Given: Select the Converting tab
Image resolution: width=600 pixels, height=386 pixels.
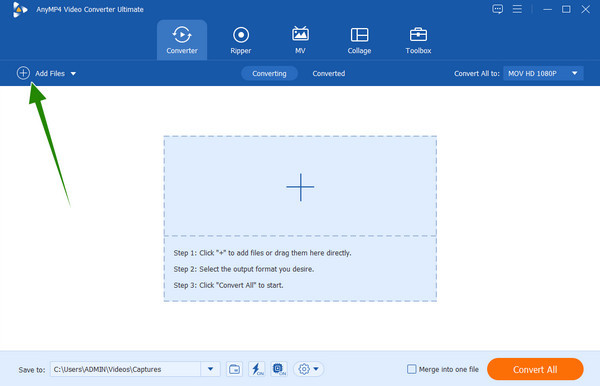Looking at the screenshot, I should [x=269, y=73].
